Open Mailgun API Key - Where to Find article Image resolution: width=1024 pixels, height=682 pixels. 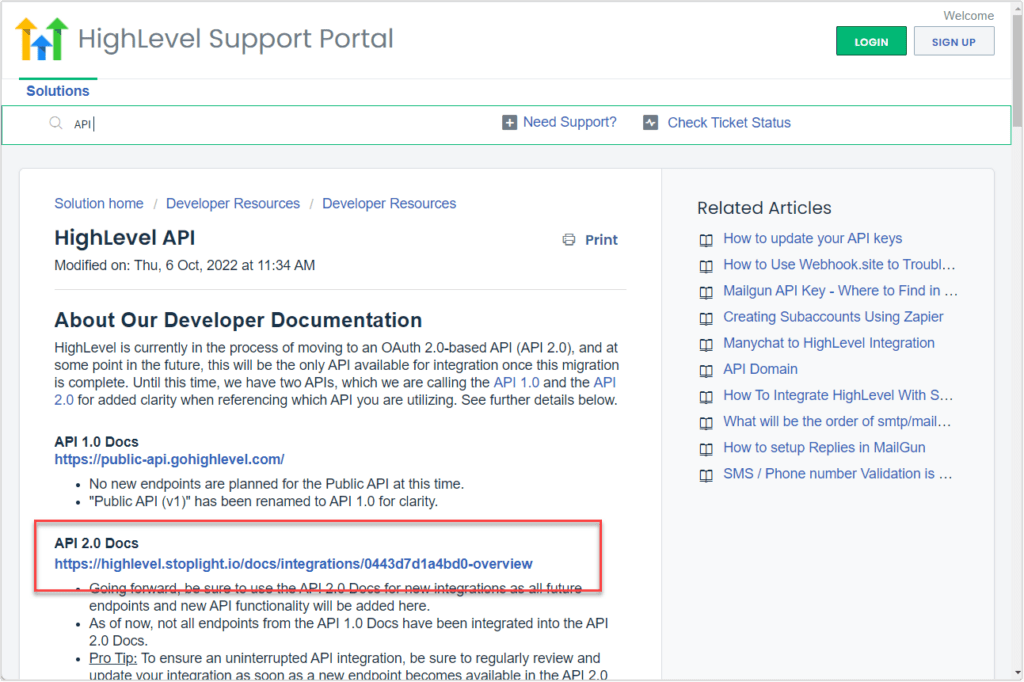[840, 291]
